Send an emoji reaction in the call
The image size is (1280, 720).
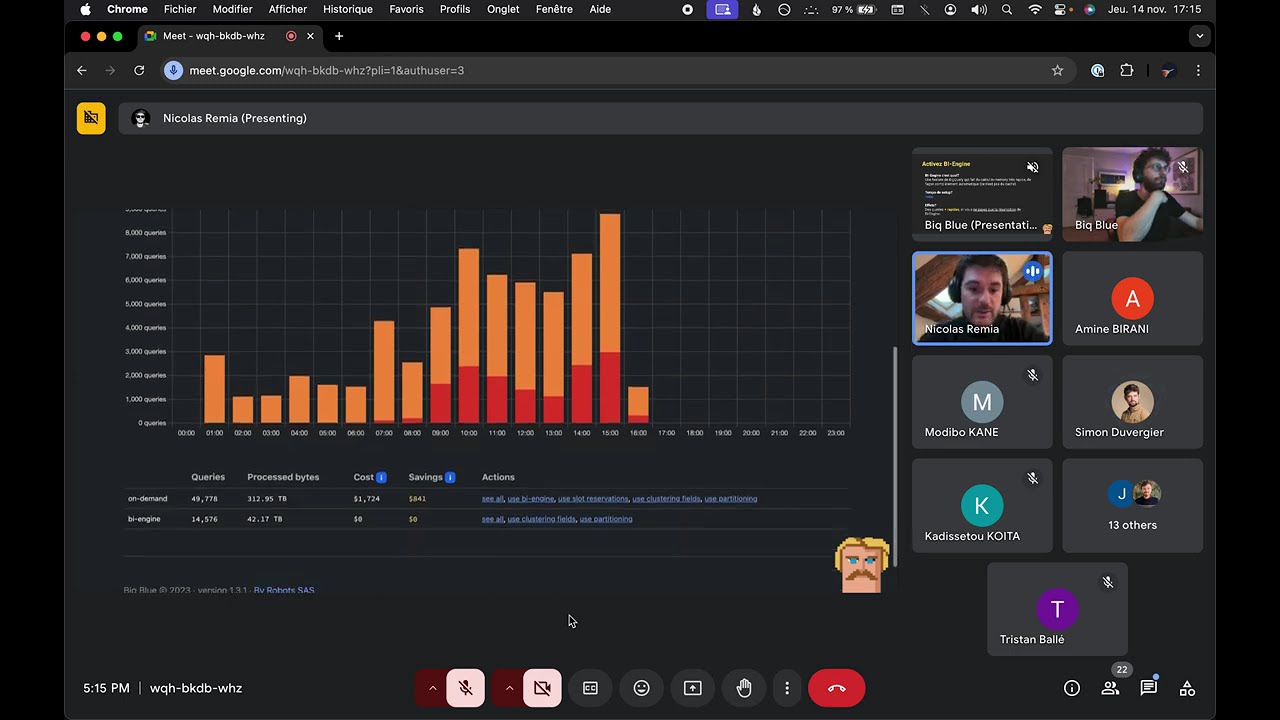pyautogui.click(x=641, y=688)
